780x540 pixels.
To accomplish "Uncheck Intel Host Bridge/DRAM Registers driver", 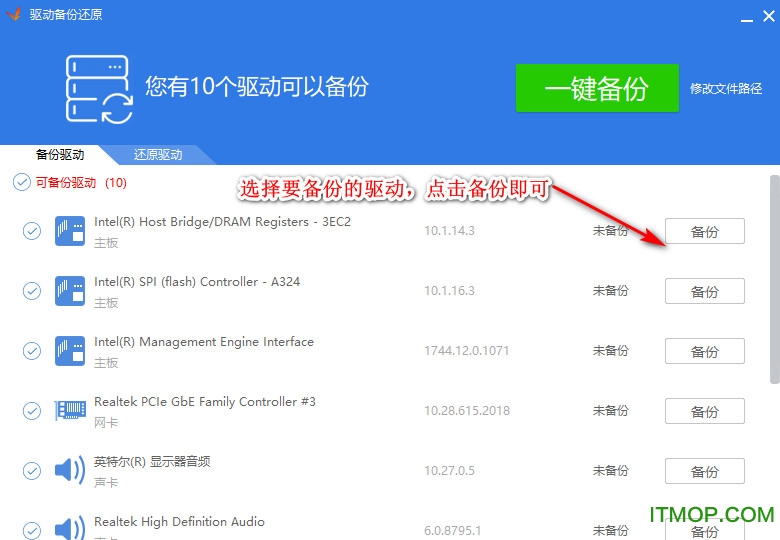I will (x=32, y=231).
